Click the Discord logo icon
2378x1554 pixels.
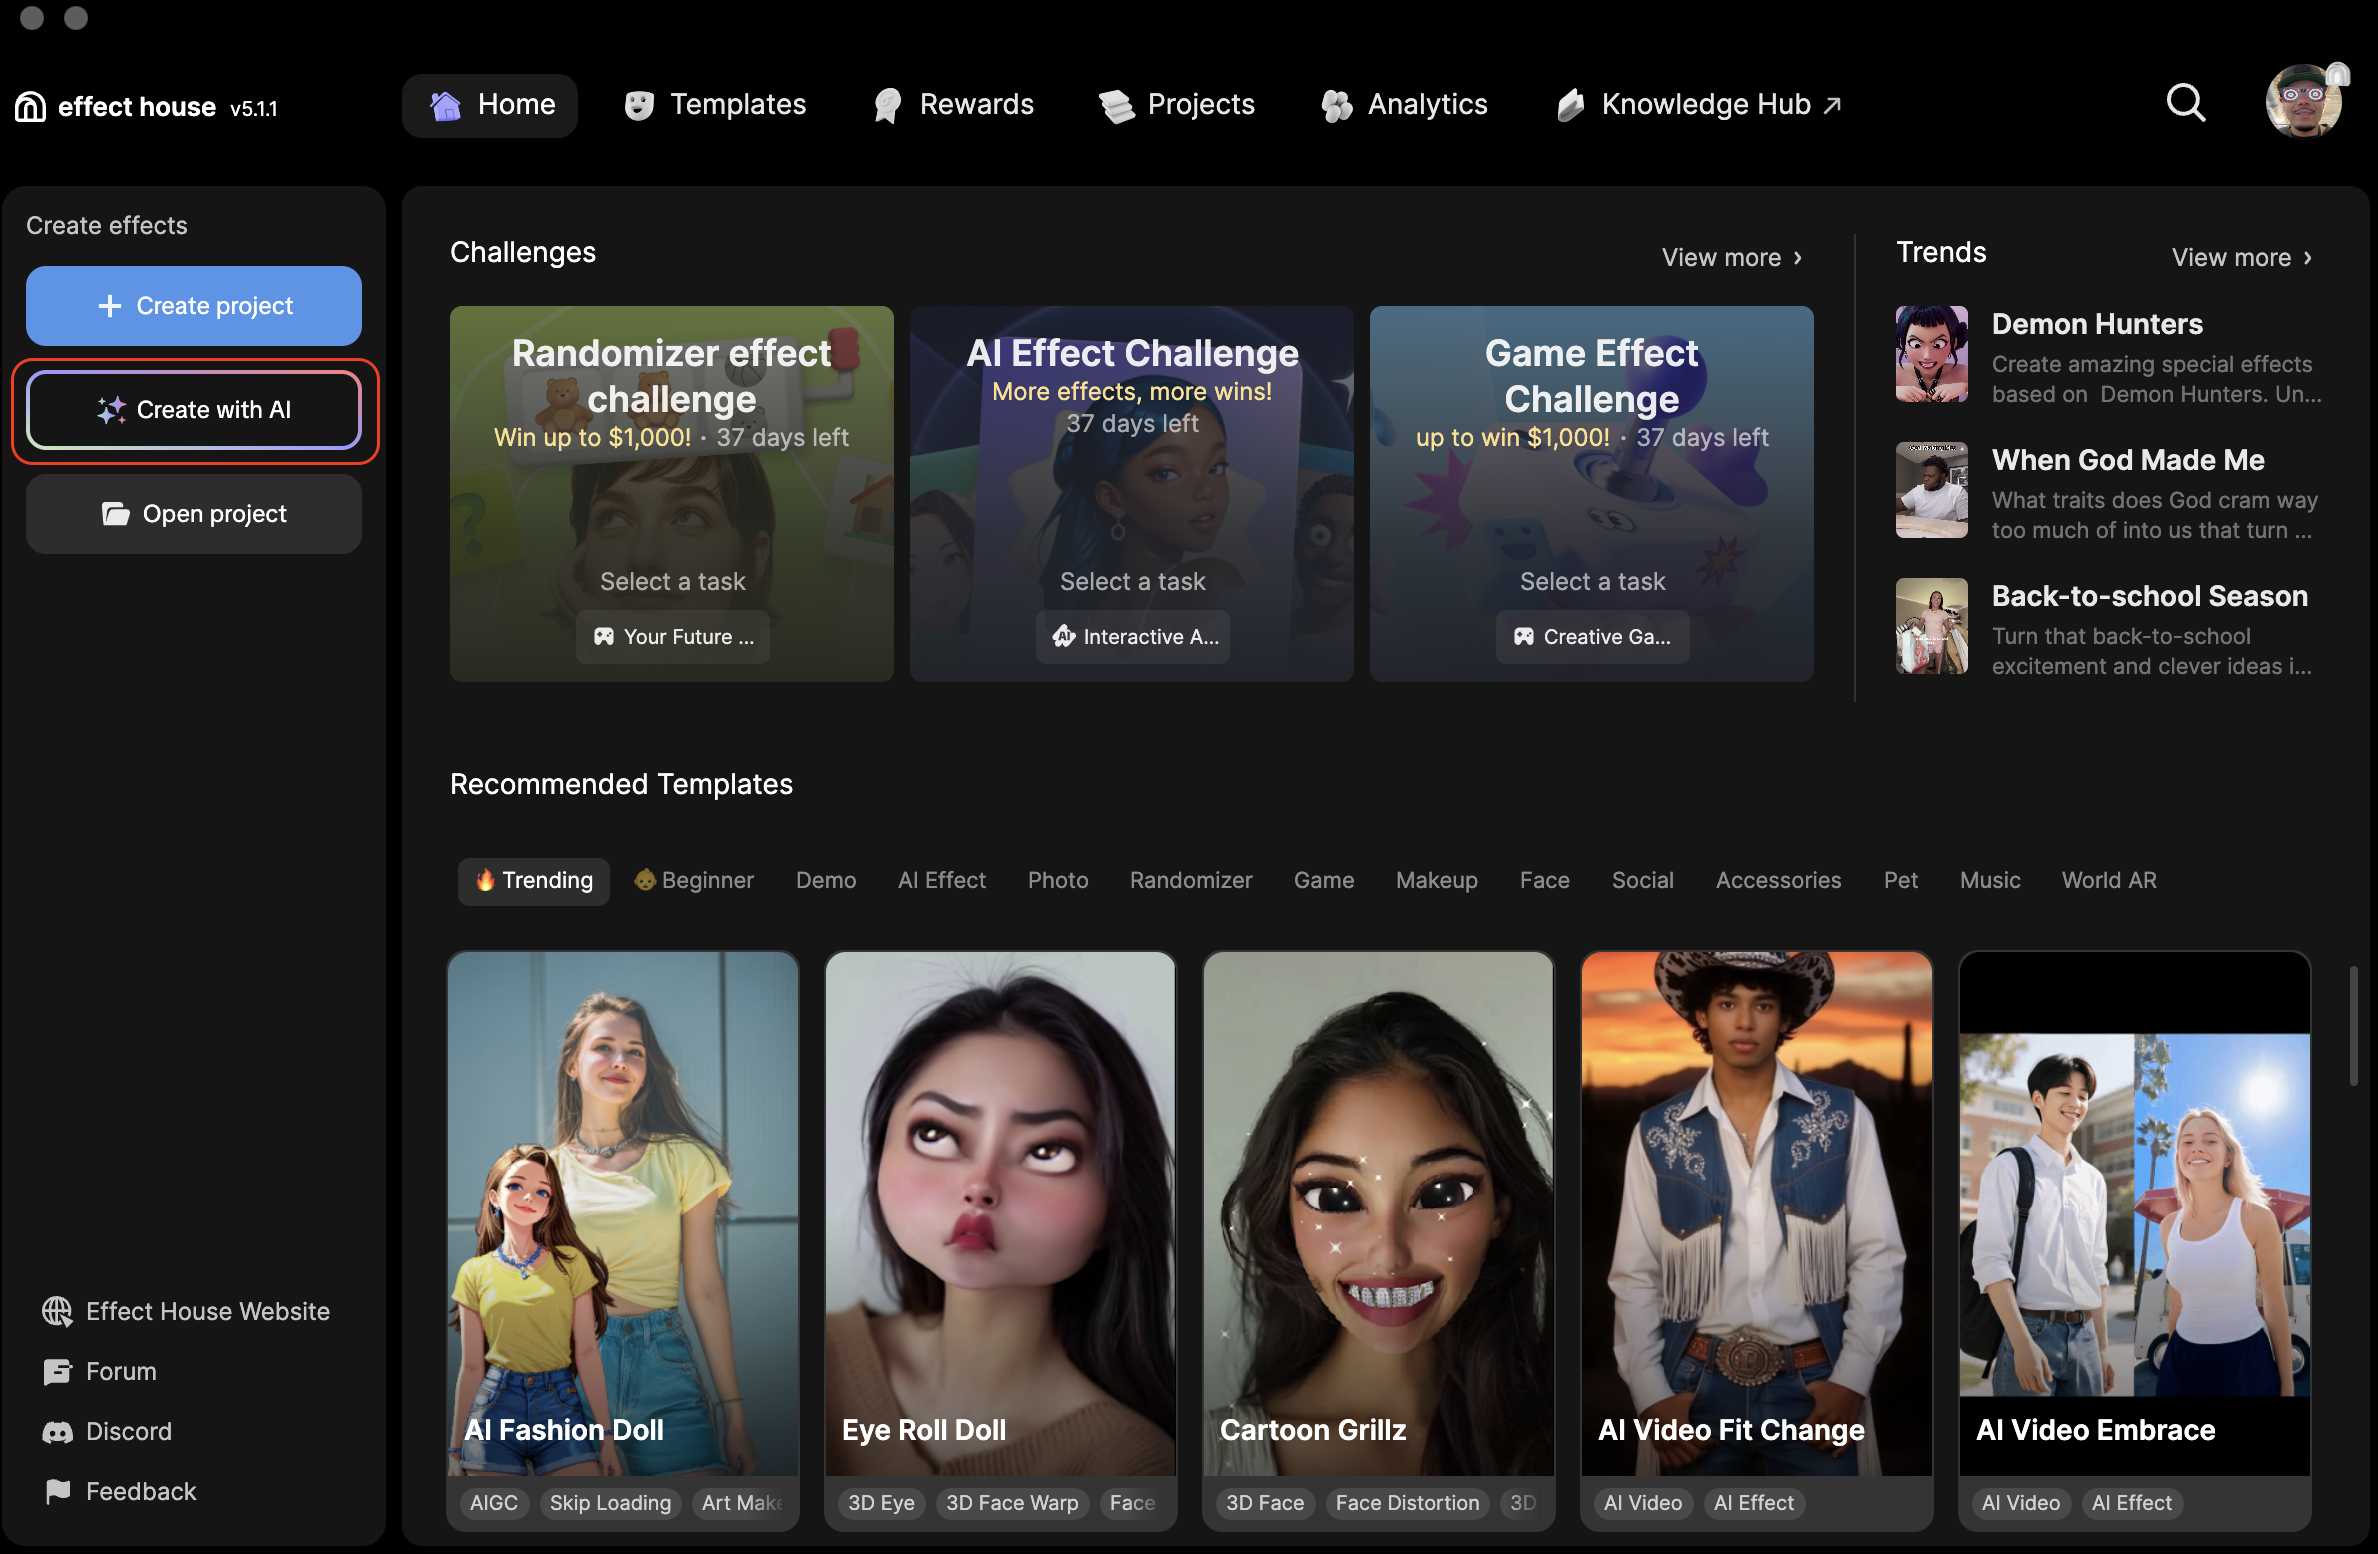[57, 1432]
